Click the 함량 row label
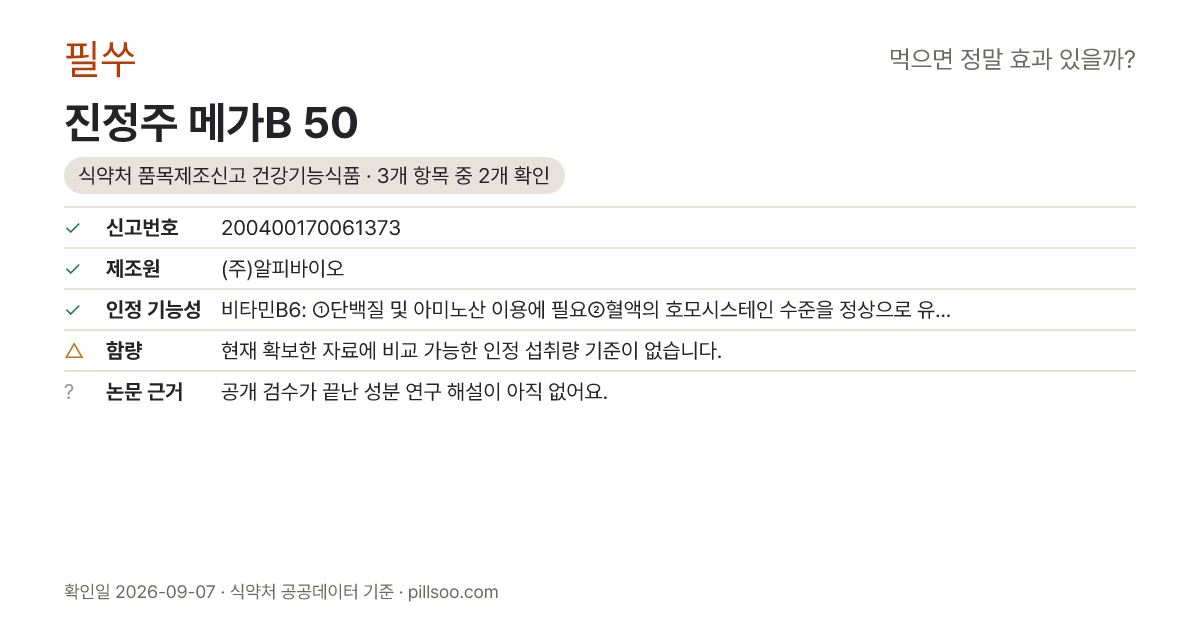The image size is (1200, 630). 124,351
